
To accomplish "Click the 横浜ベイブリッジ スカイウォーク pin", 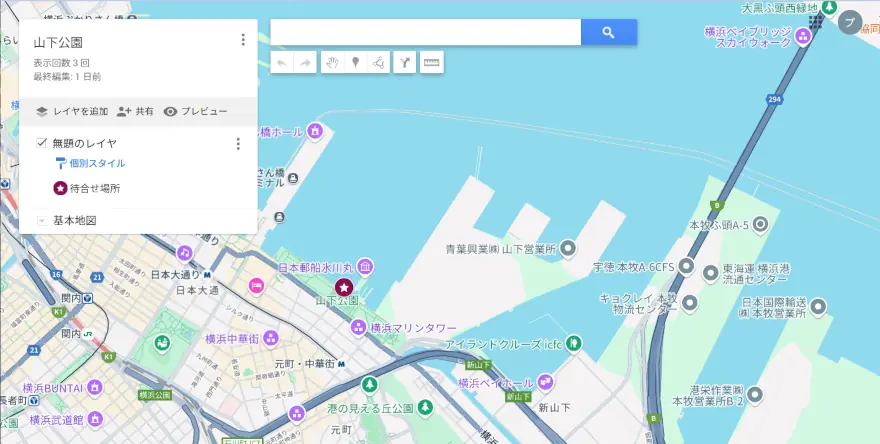I will tap(803, 38).
